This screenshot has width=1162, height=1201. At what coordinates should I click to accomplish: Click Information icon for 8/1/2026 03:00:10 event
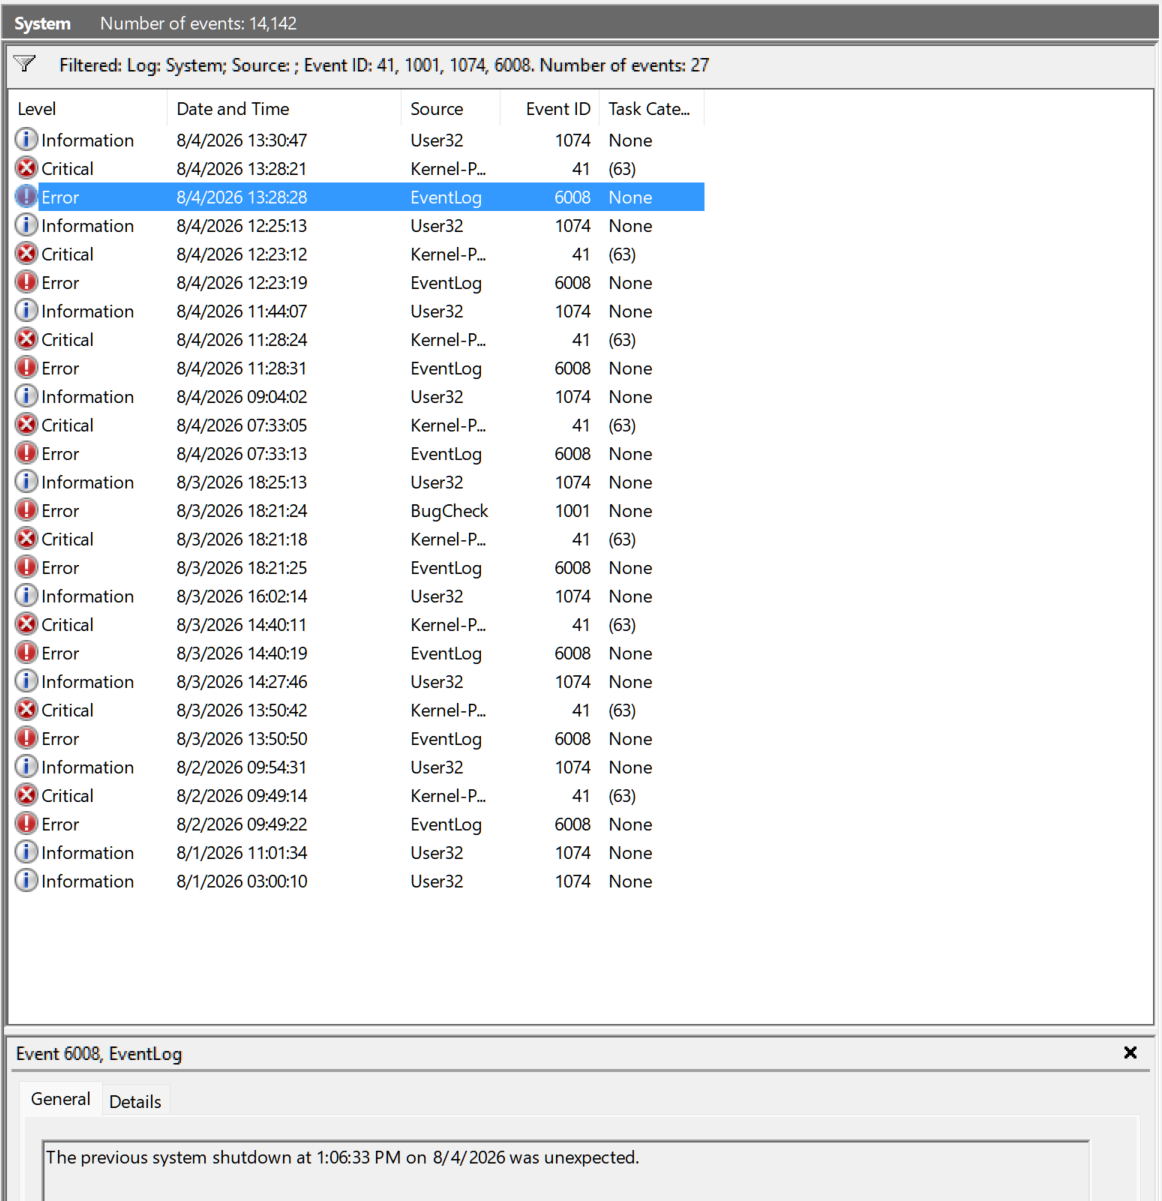(27, 880)
